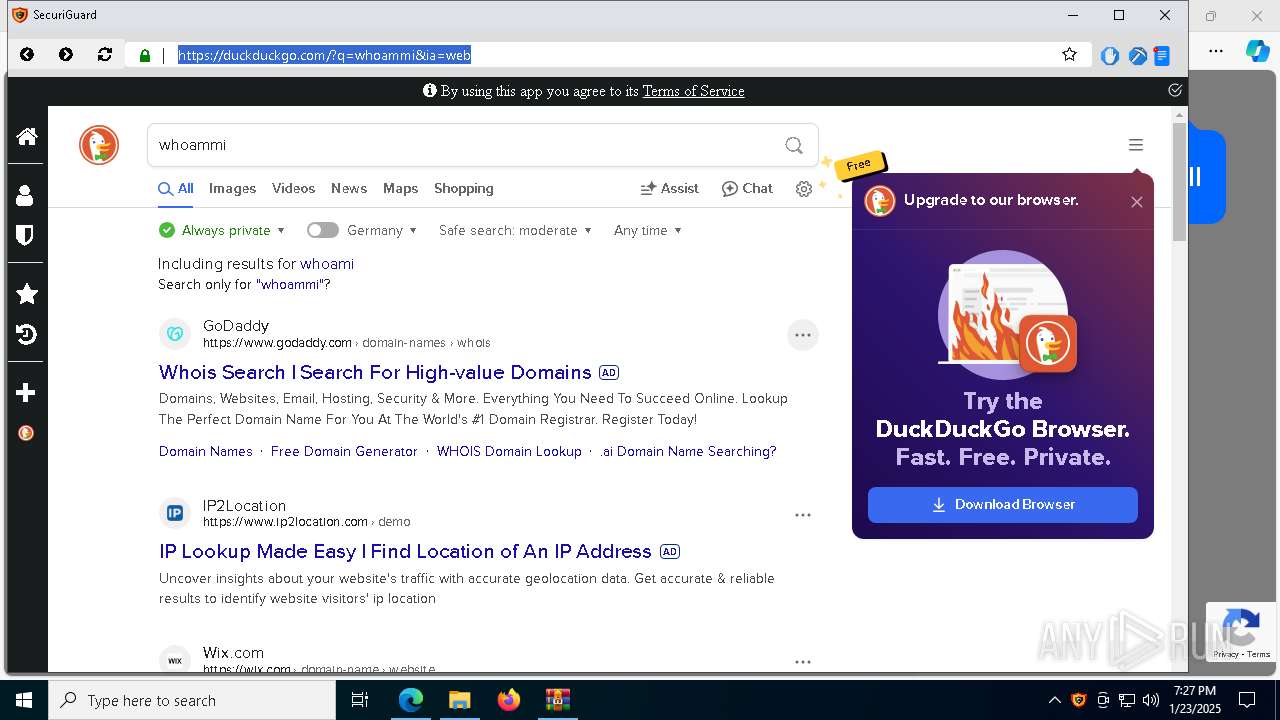
Task: Open search settings gear icon
Action: click(x=804, y=189)
